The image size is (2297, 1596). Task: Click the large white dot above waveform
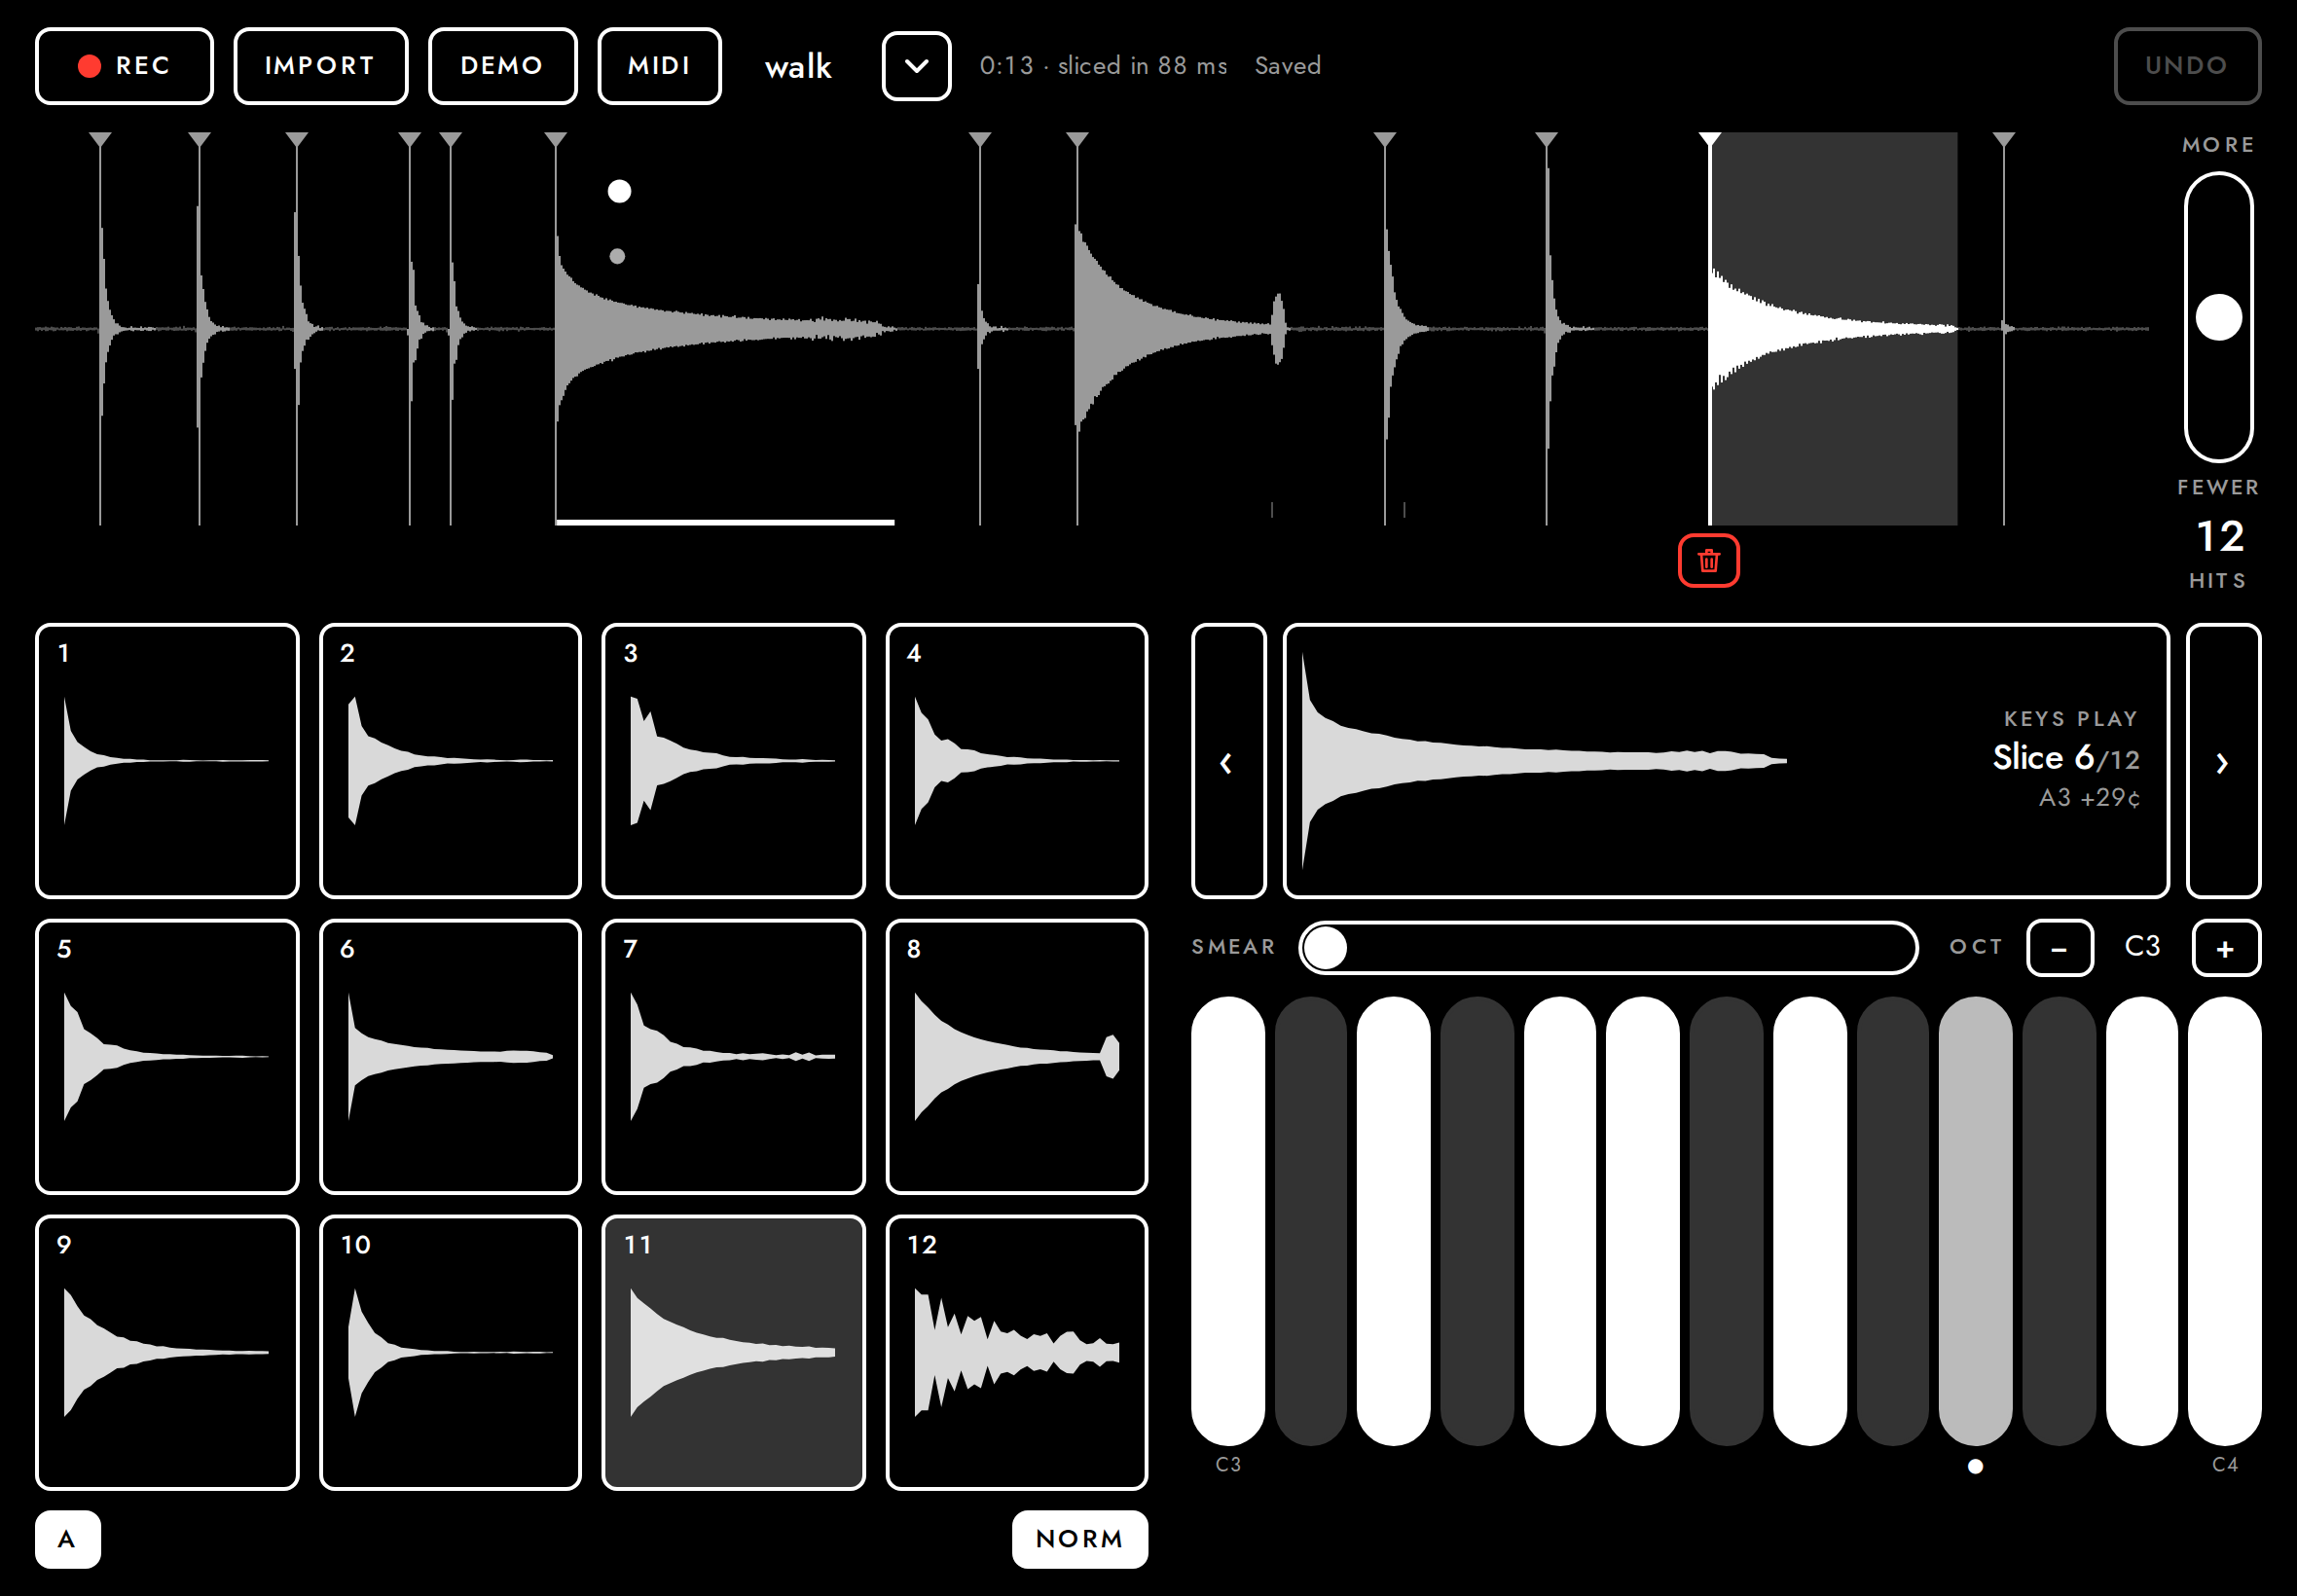(619, 191)
